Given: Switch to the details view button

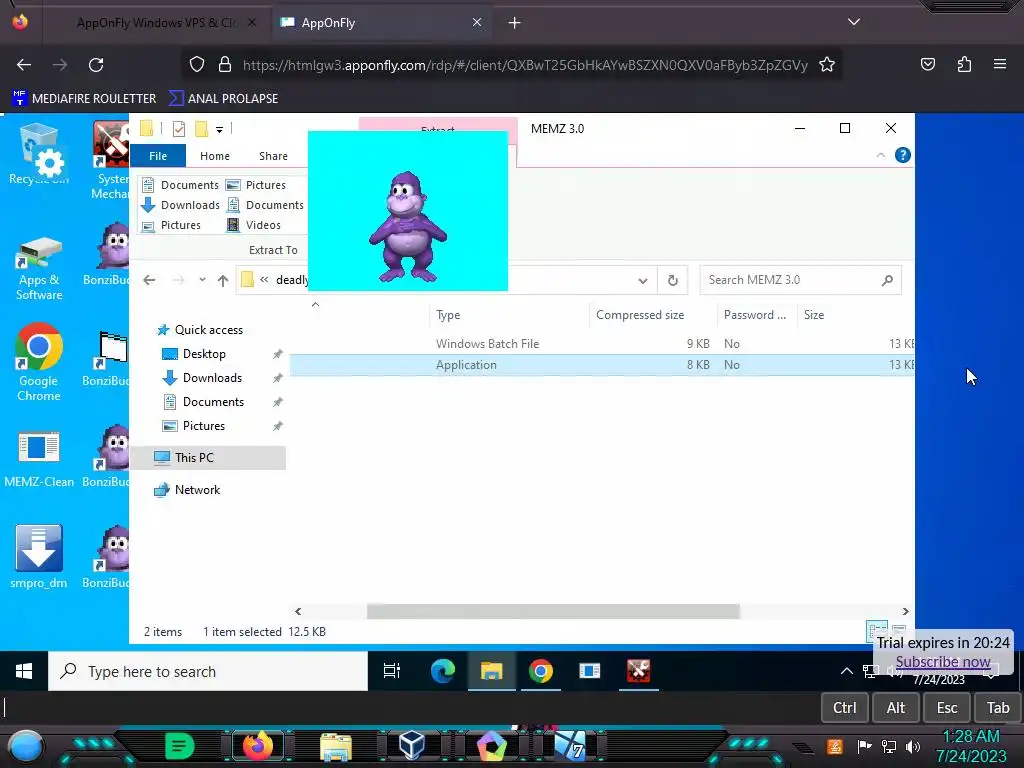Looking at the screenshot, I should point(876,632).
